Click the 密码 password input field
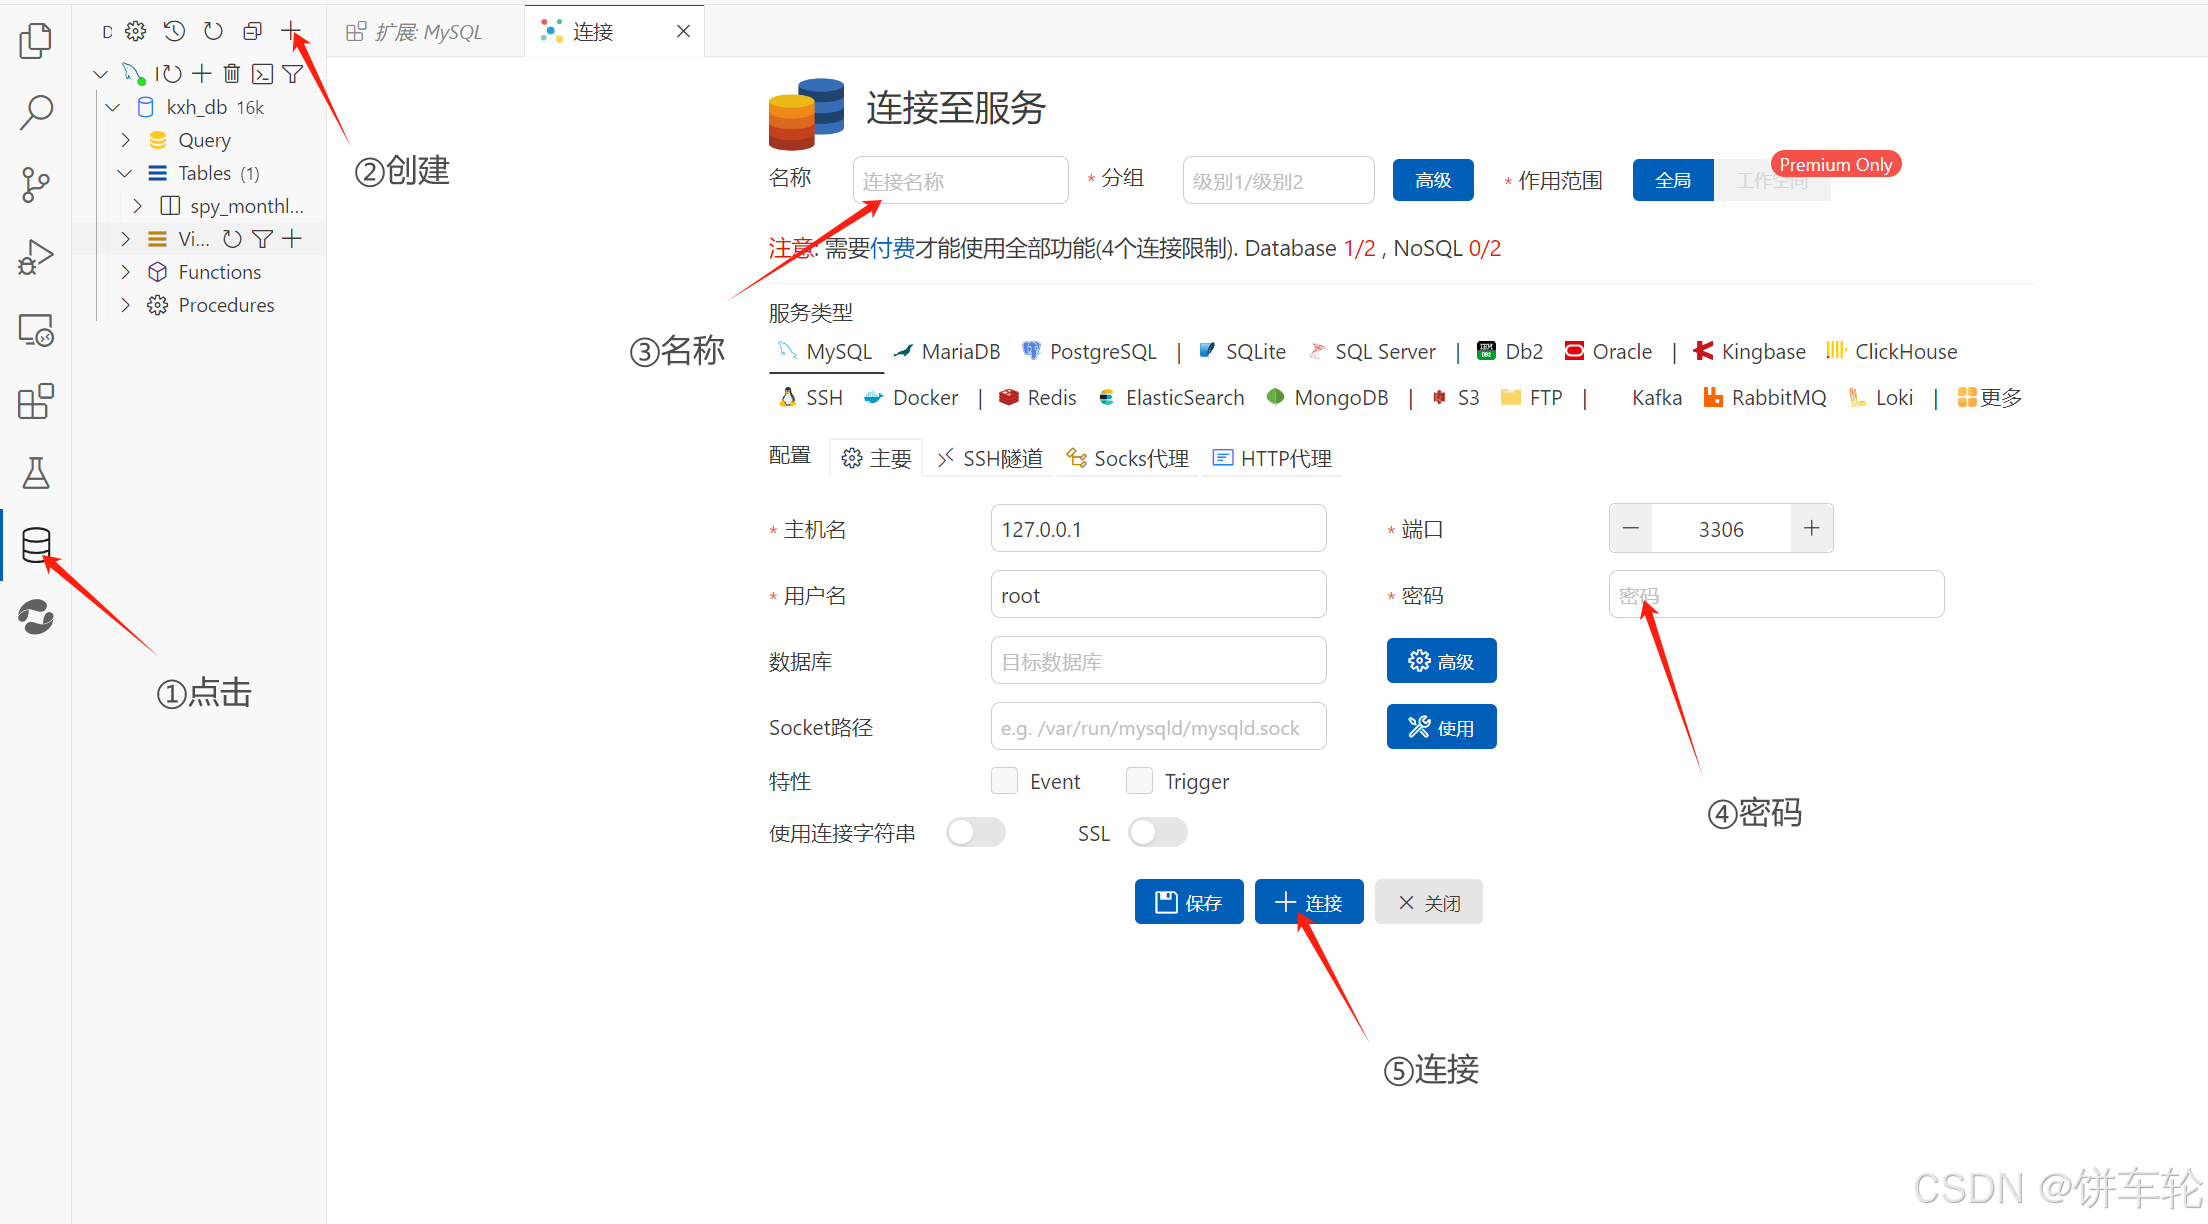2208x1224 pixels. pyautogui.click(x=1776, y=595)
